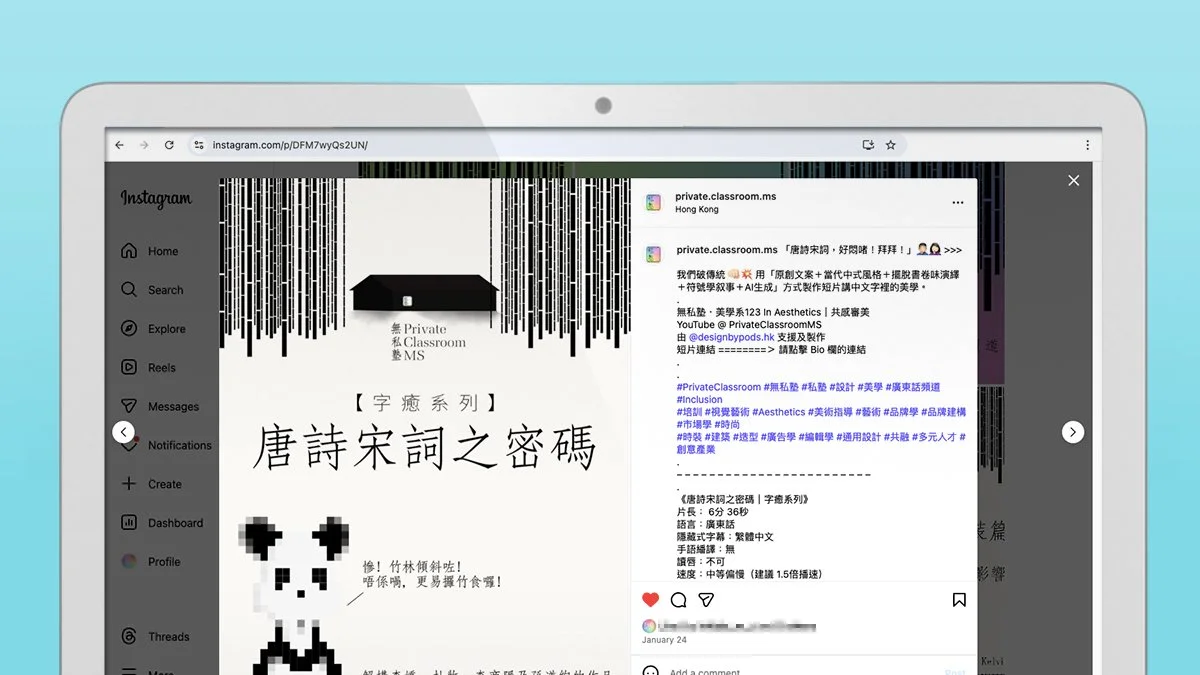Open browser three-dot menu
The image size is (1200, 675).
click(1087, 145)
